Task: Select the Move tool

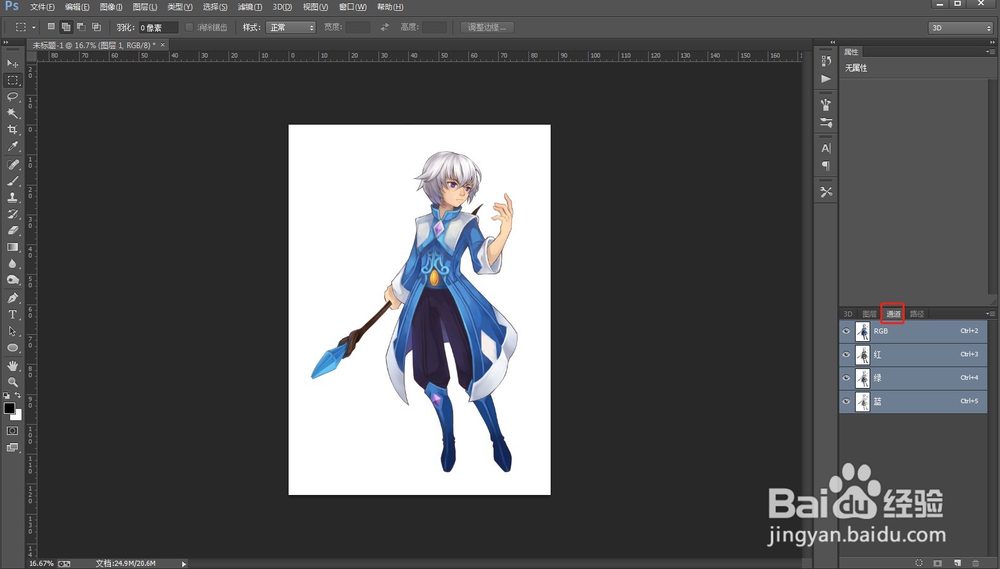Action: [12, 63]
